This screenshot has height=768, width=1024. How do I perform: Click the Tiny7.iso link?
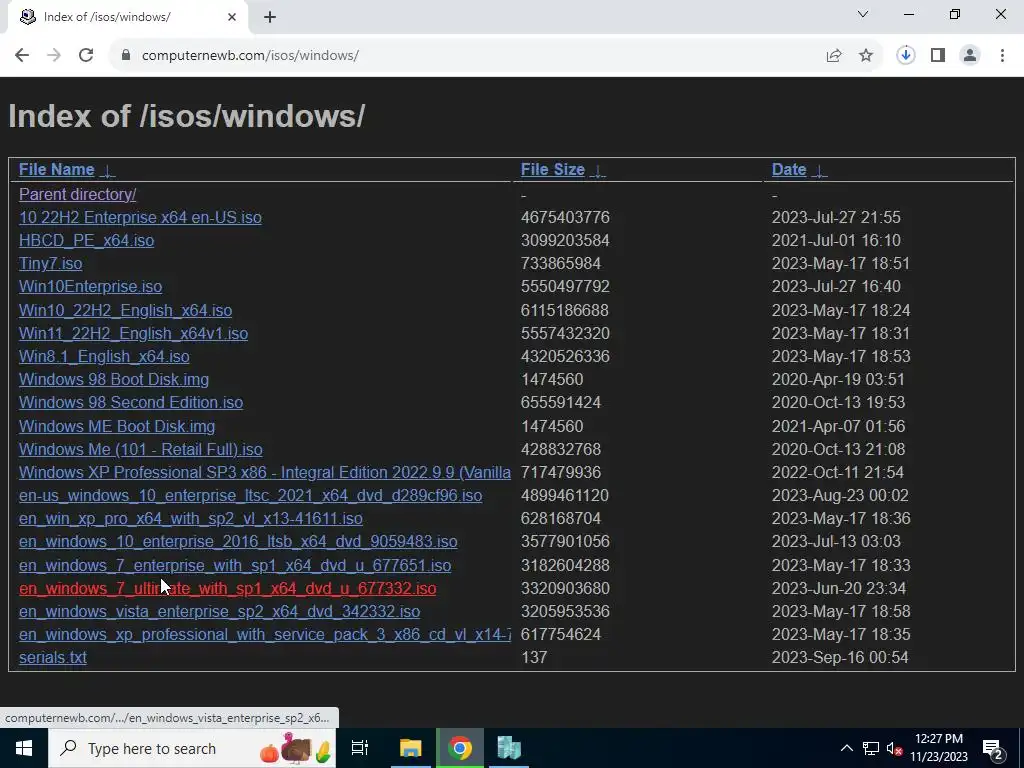pos(50,263)
